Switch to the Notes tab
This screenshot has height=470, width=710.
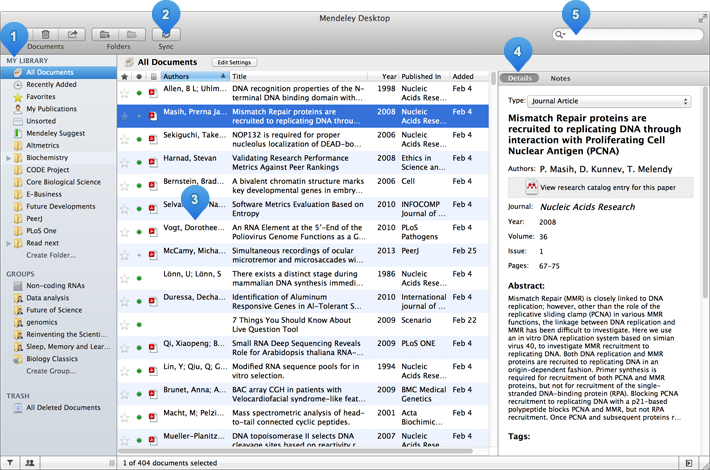[x=560, y=78]
